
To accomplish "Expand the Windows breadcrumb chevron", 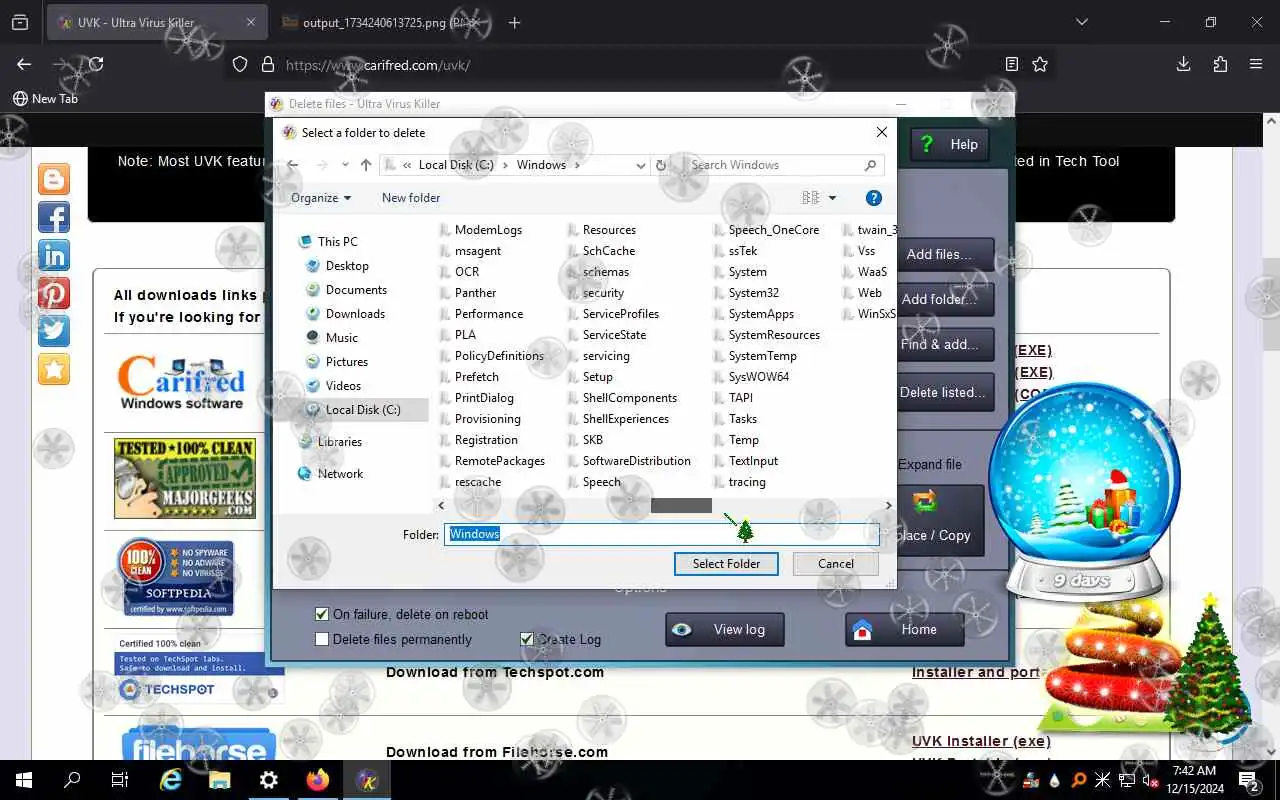I will coord(577,165).
